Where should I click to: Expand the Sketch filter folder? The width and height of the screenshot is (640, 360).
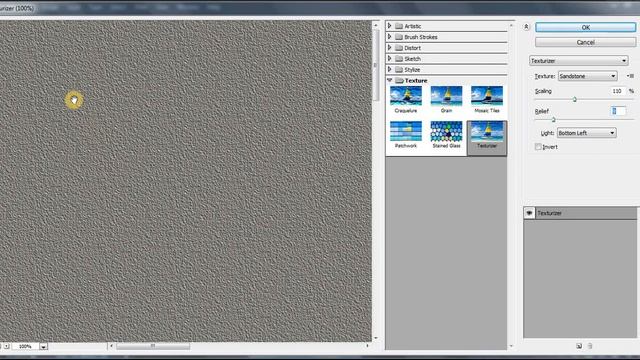tap(389, 58)
